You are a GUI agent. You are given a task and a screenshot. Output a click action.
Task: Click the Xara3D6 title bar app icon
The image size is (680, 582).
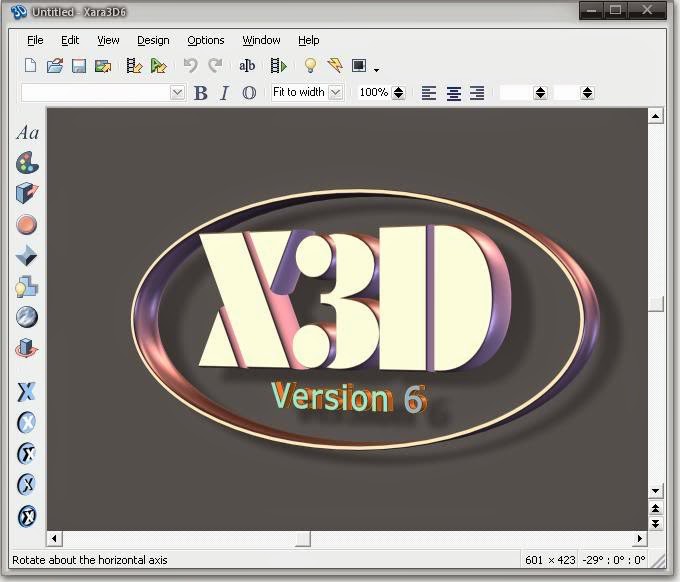[x=19, y=12]
